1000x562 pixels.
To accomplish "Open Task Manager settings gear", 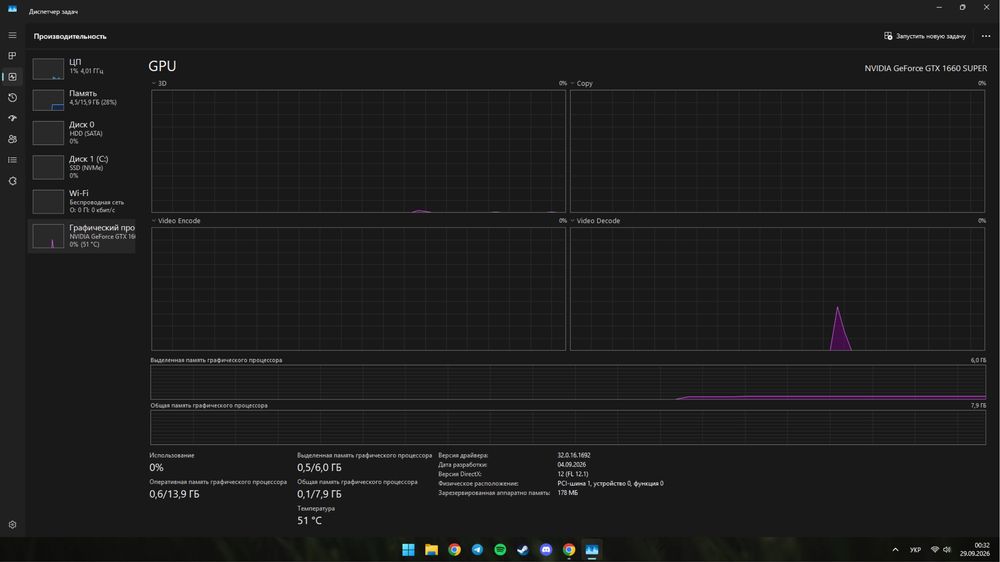I will [x=12, y=524].
